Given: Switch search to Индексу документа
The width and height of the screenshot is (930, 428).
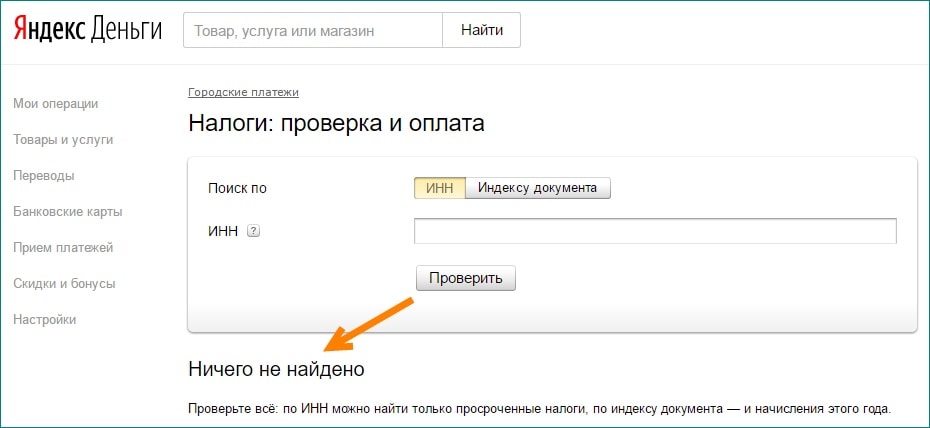Looking at the screenshot, I should pos(537,188).
